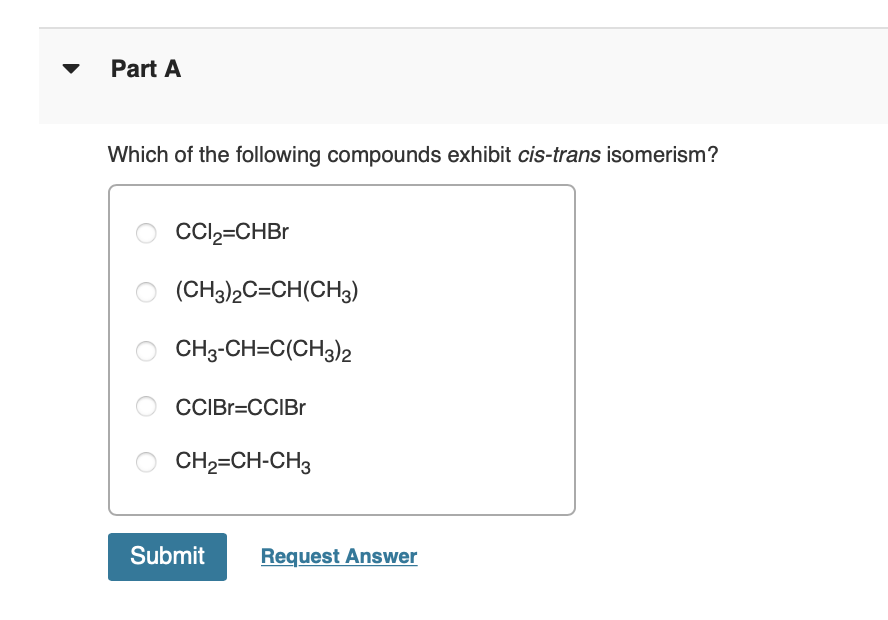The height and width of the screenshot is (620, 888).
Task: Choose the (CH3)2C=CH(CH3) answer option
Action: tap(146, 292)
